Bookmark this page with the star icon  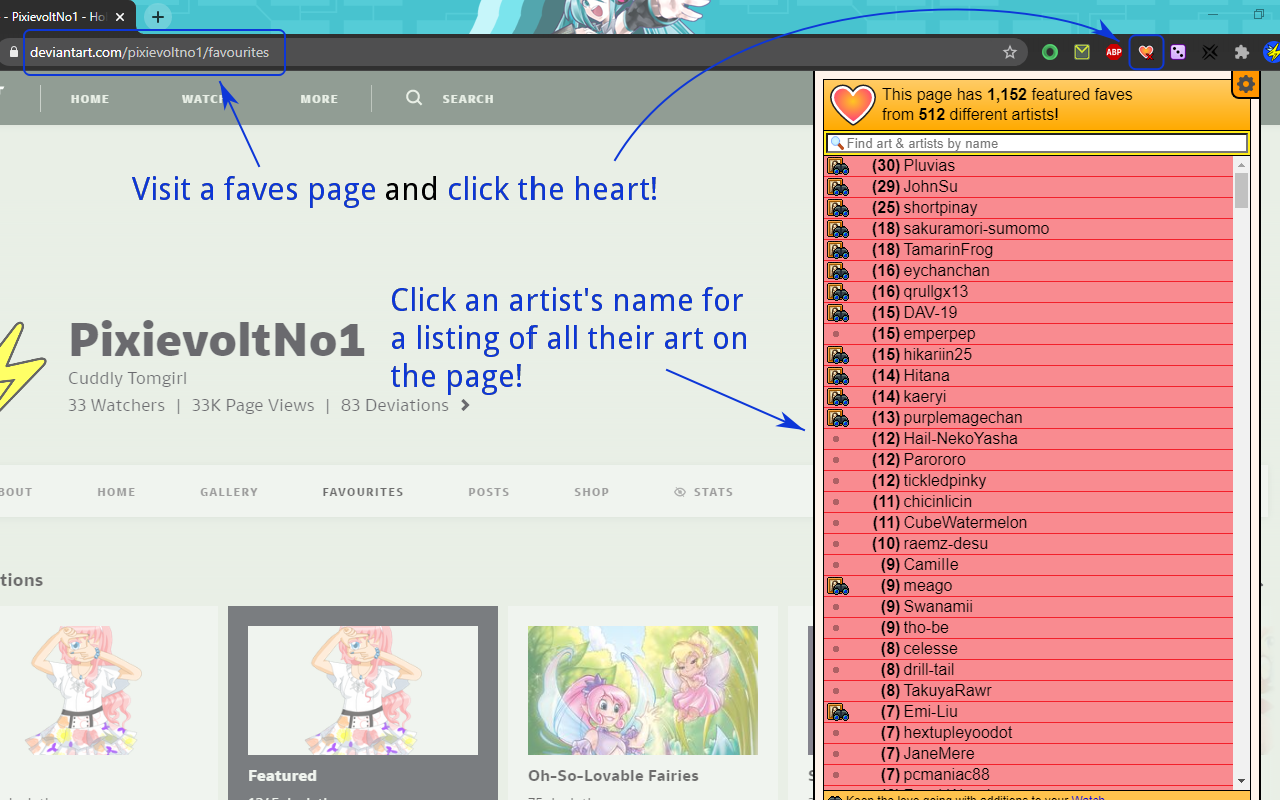pos(1010,52)
